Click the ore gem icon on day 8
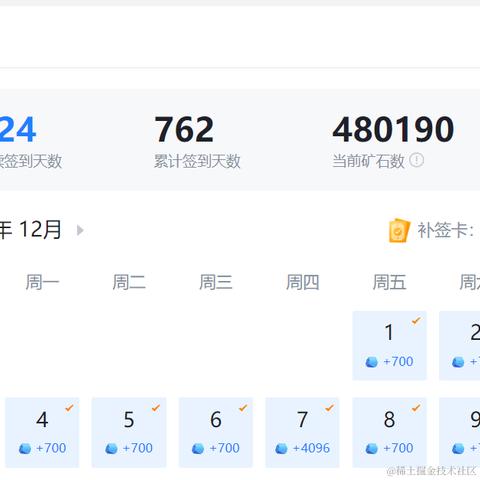The width and height of the screenshot is (480, 480). (372, 449)
